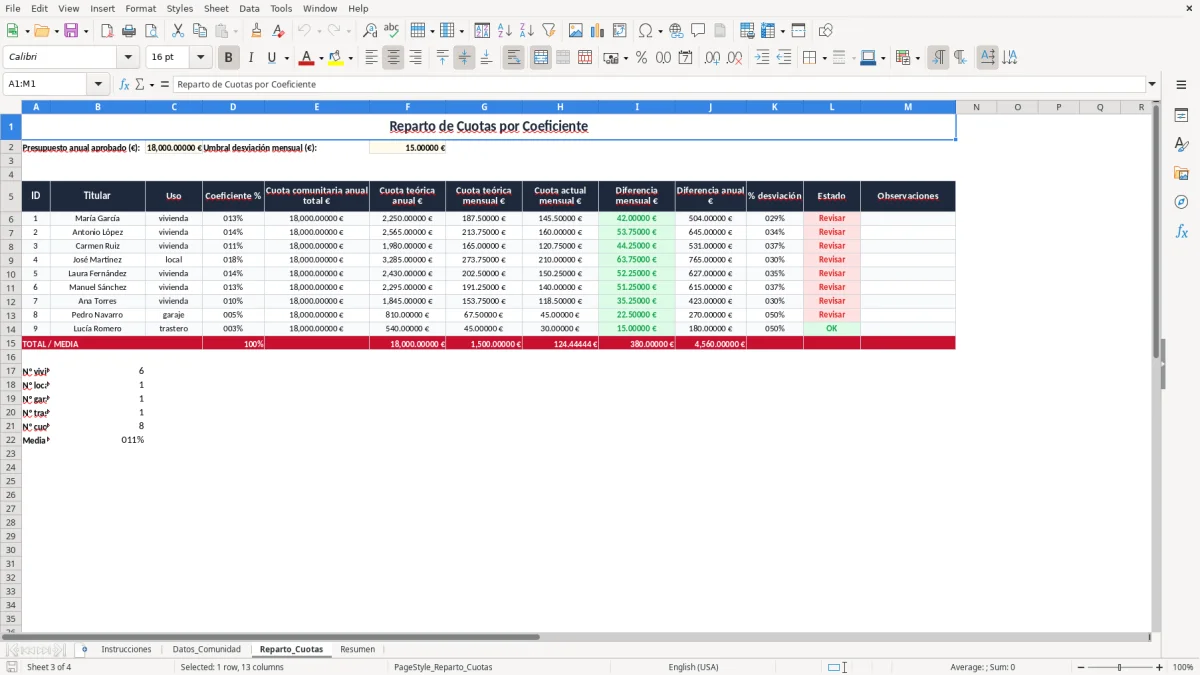The width and height of the screenshot is (1200, 675).
Task: Click Sort Ascending icon
Action: [505, 31]
